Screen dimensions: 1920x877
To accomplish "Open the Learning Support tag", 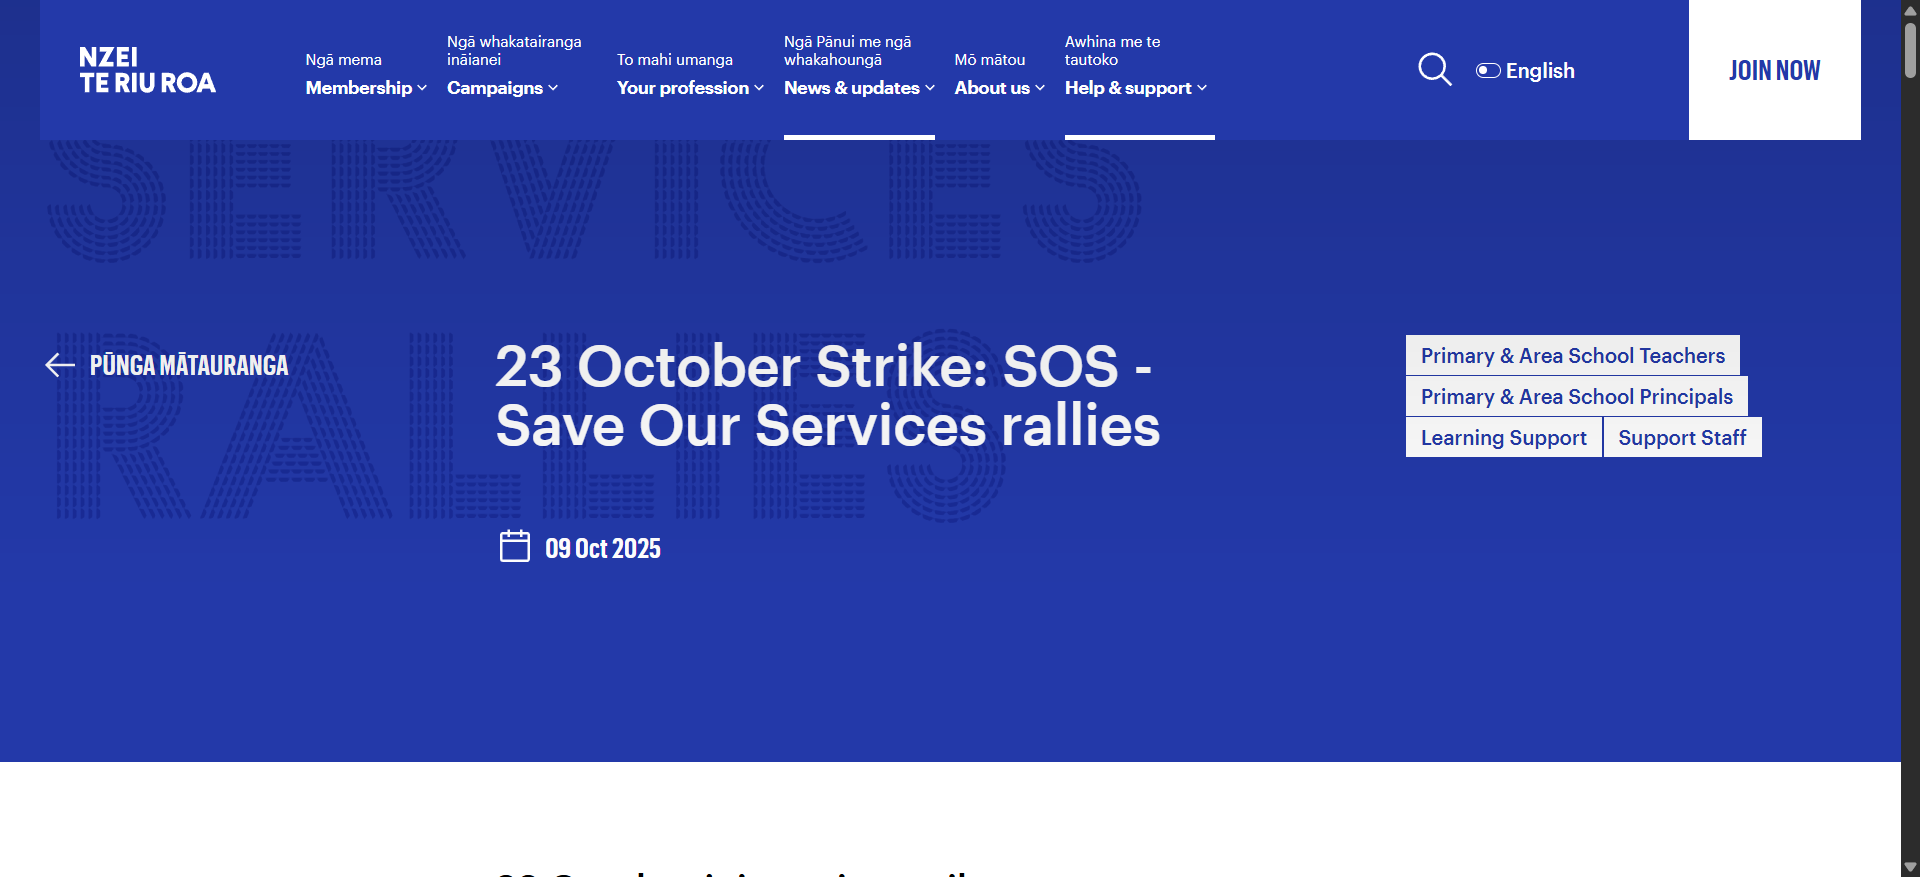I will click(x=1503, y=438).
